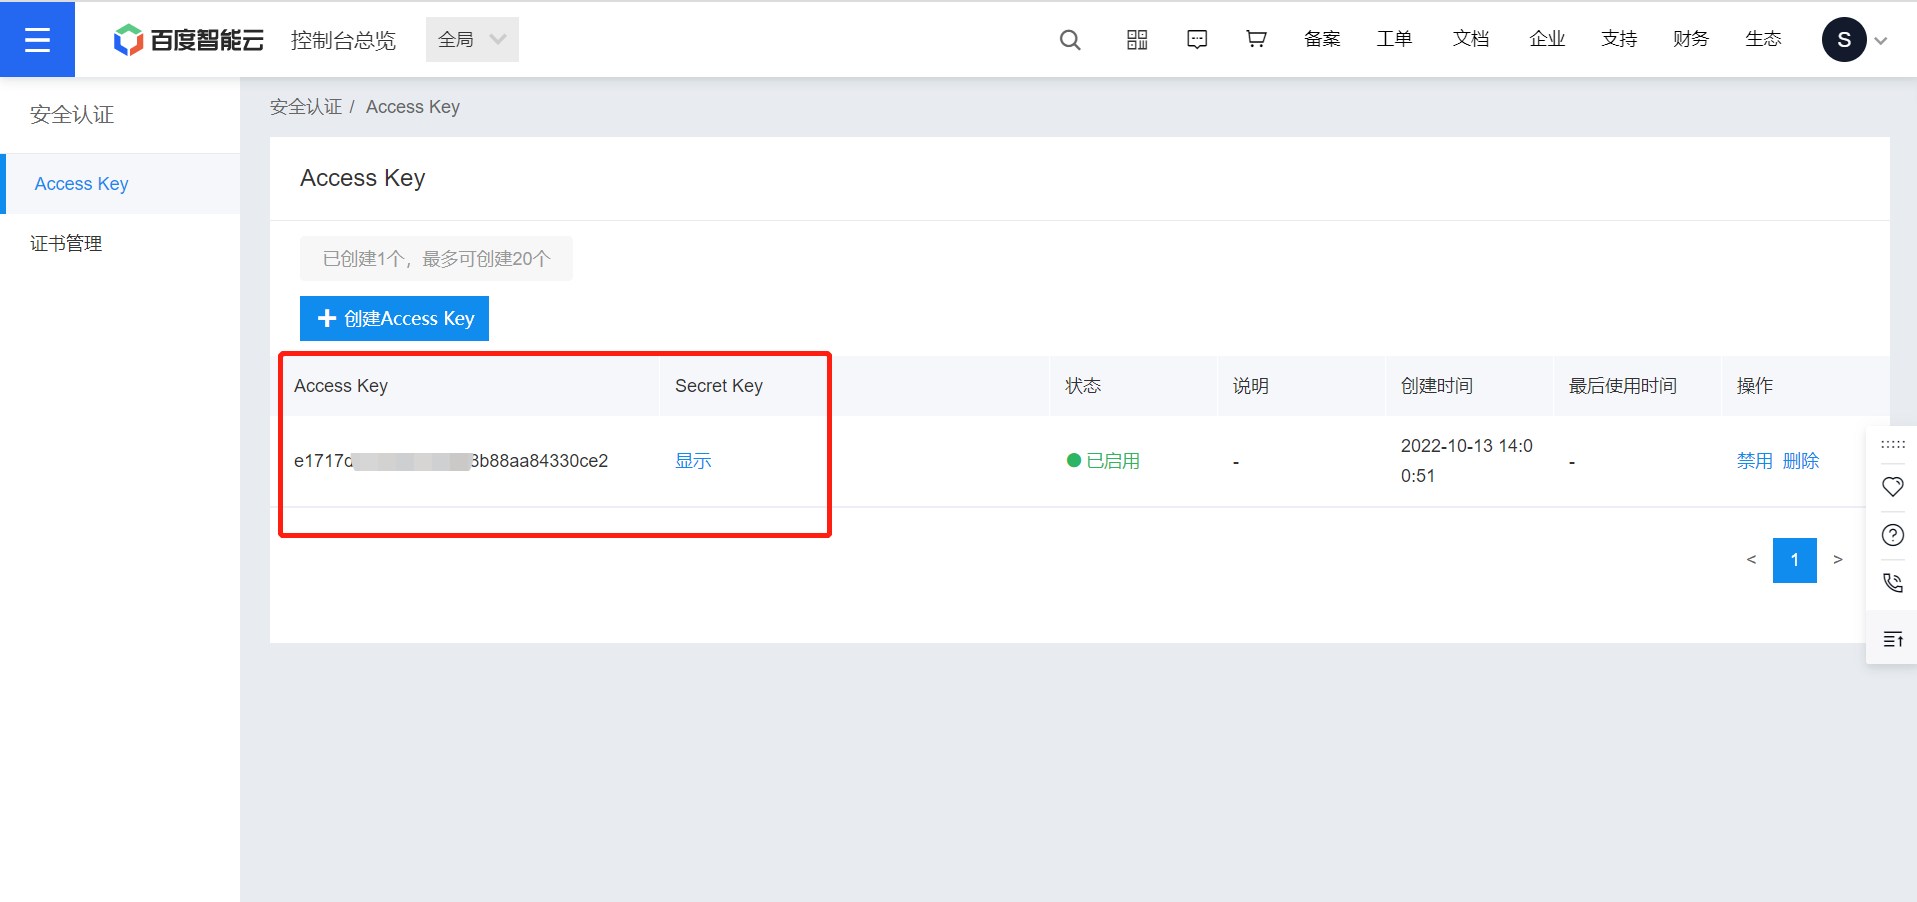Click the Secret Key column header
Image resolution: width=1917 pixels, height=902 pixels.
(719, 386)
